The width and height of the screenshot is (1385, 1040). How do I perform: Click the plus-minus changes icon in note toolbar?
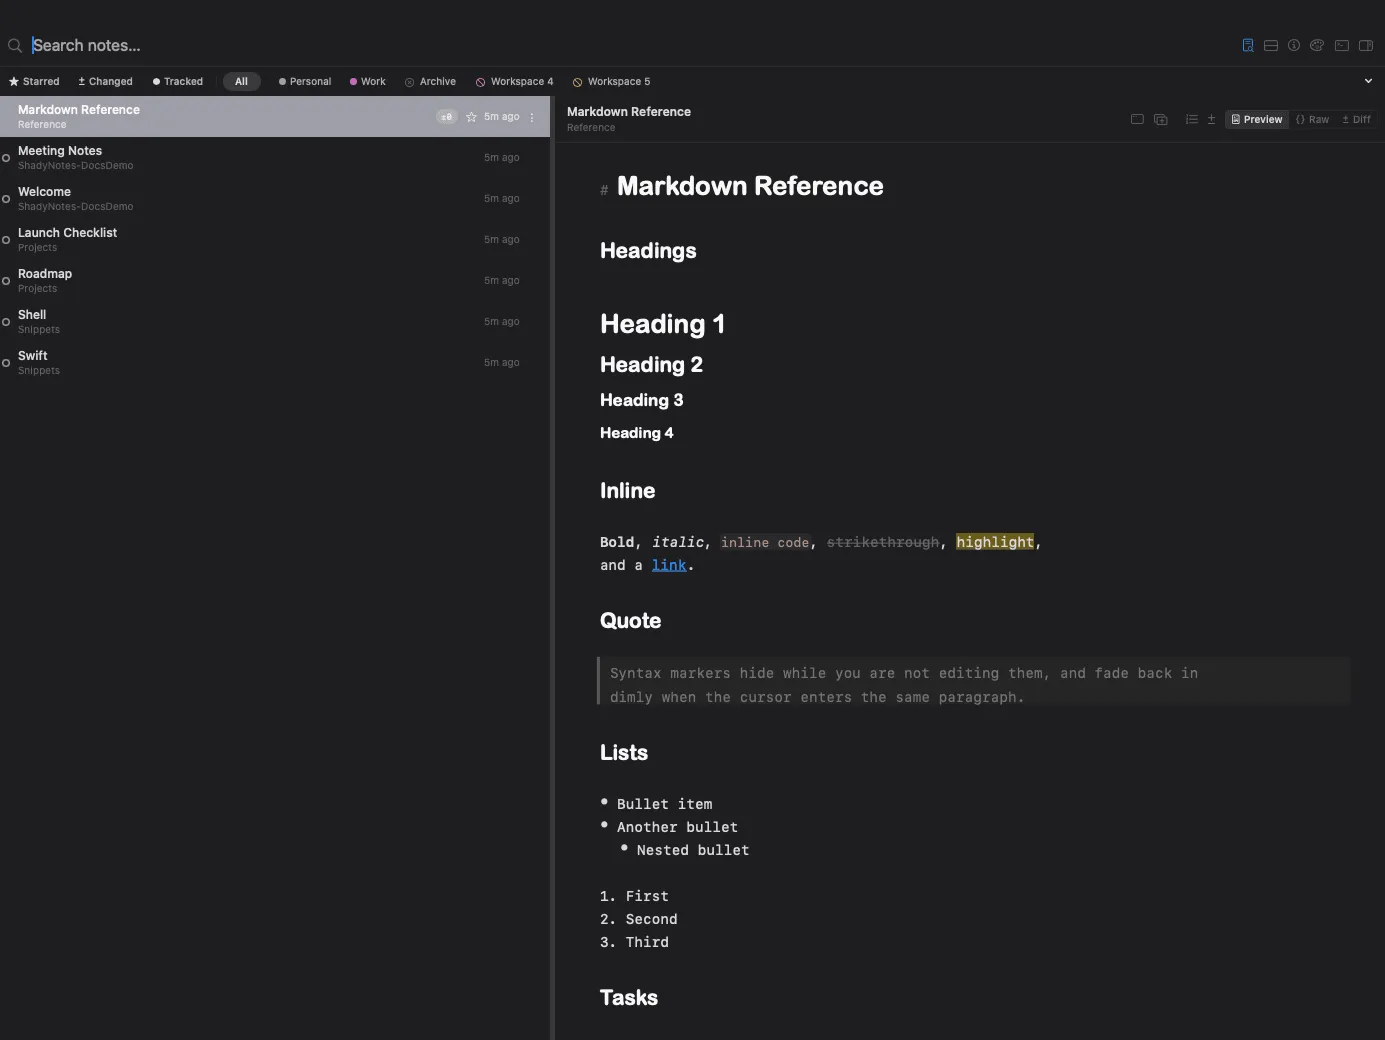1211,119
